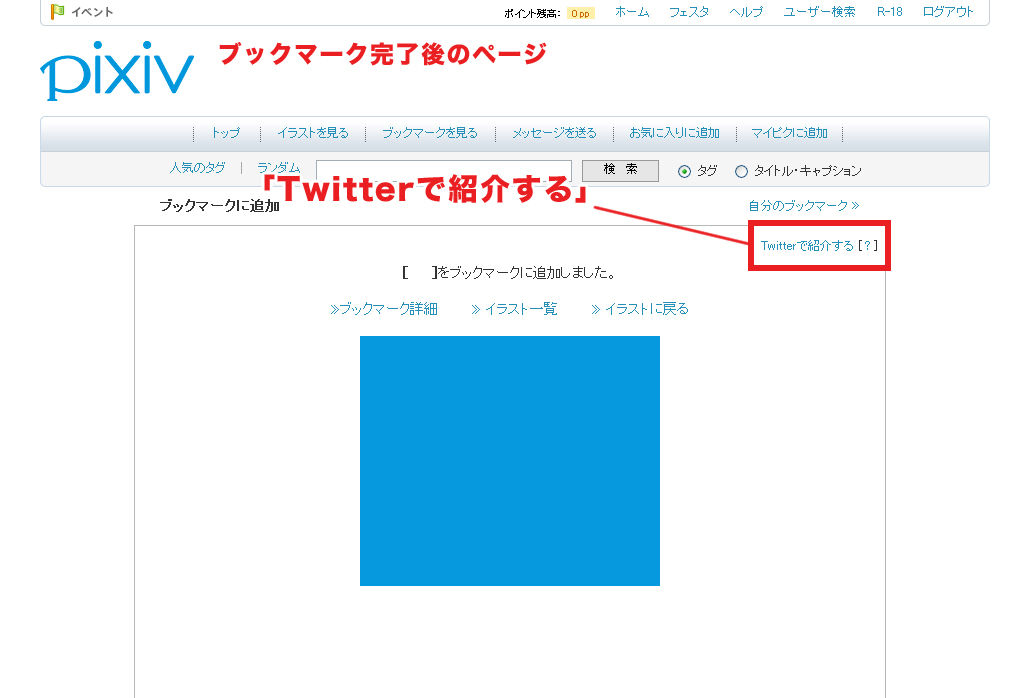Image resolution: width=1026 pixels, height=698 pixels.
Task: Open イラストを見る tab
Action: pyautogui.click(x=313, y=133)
